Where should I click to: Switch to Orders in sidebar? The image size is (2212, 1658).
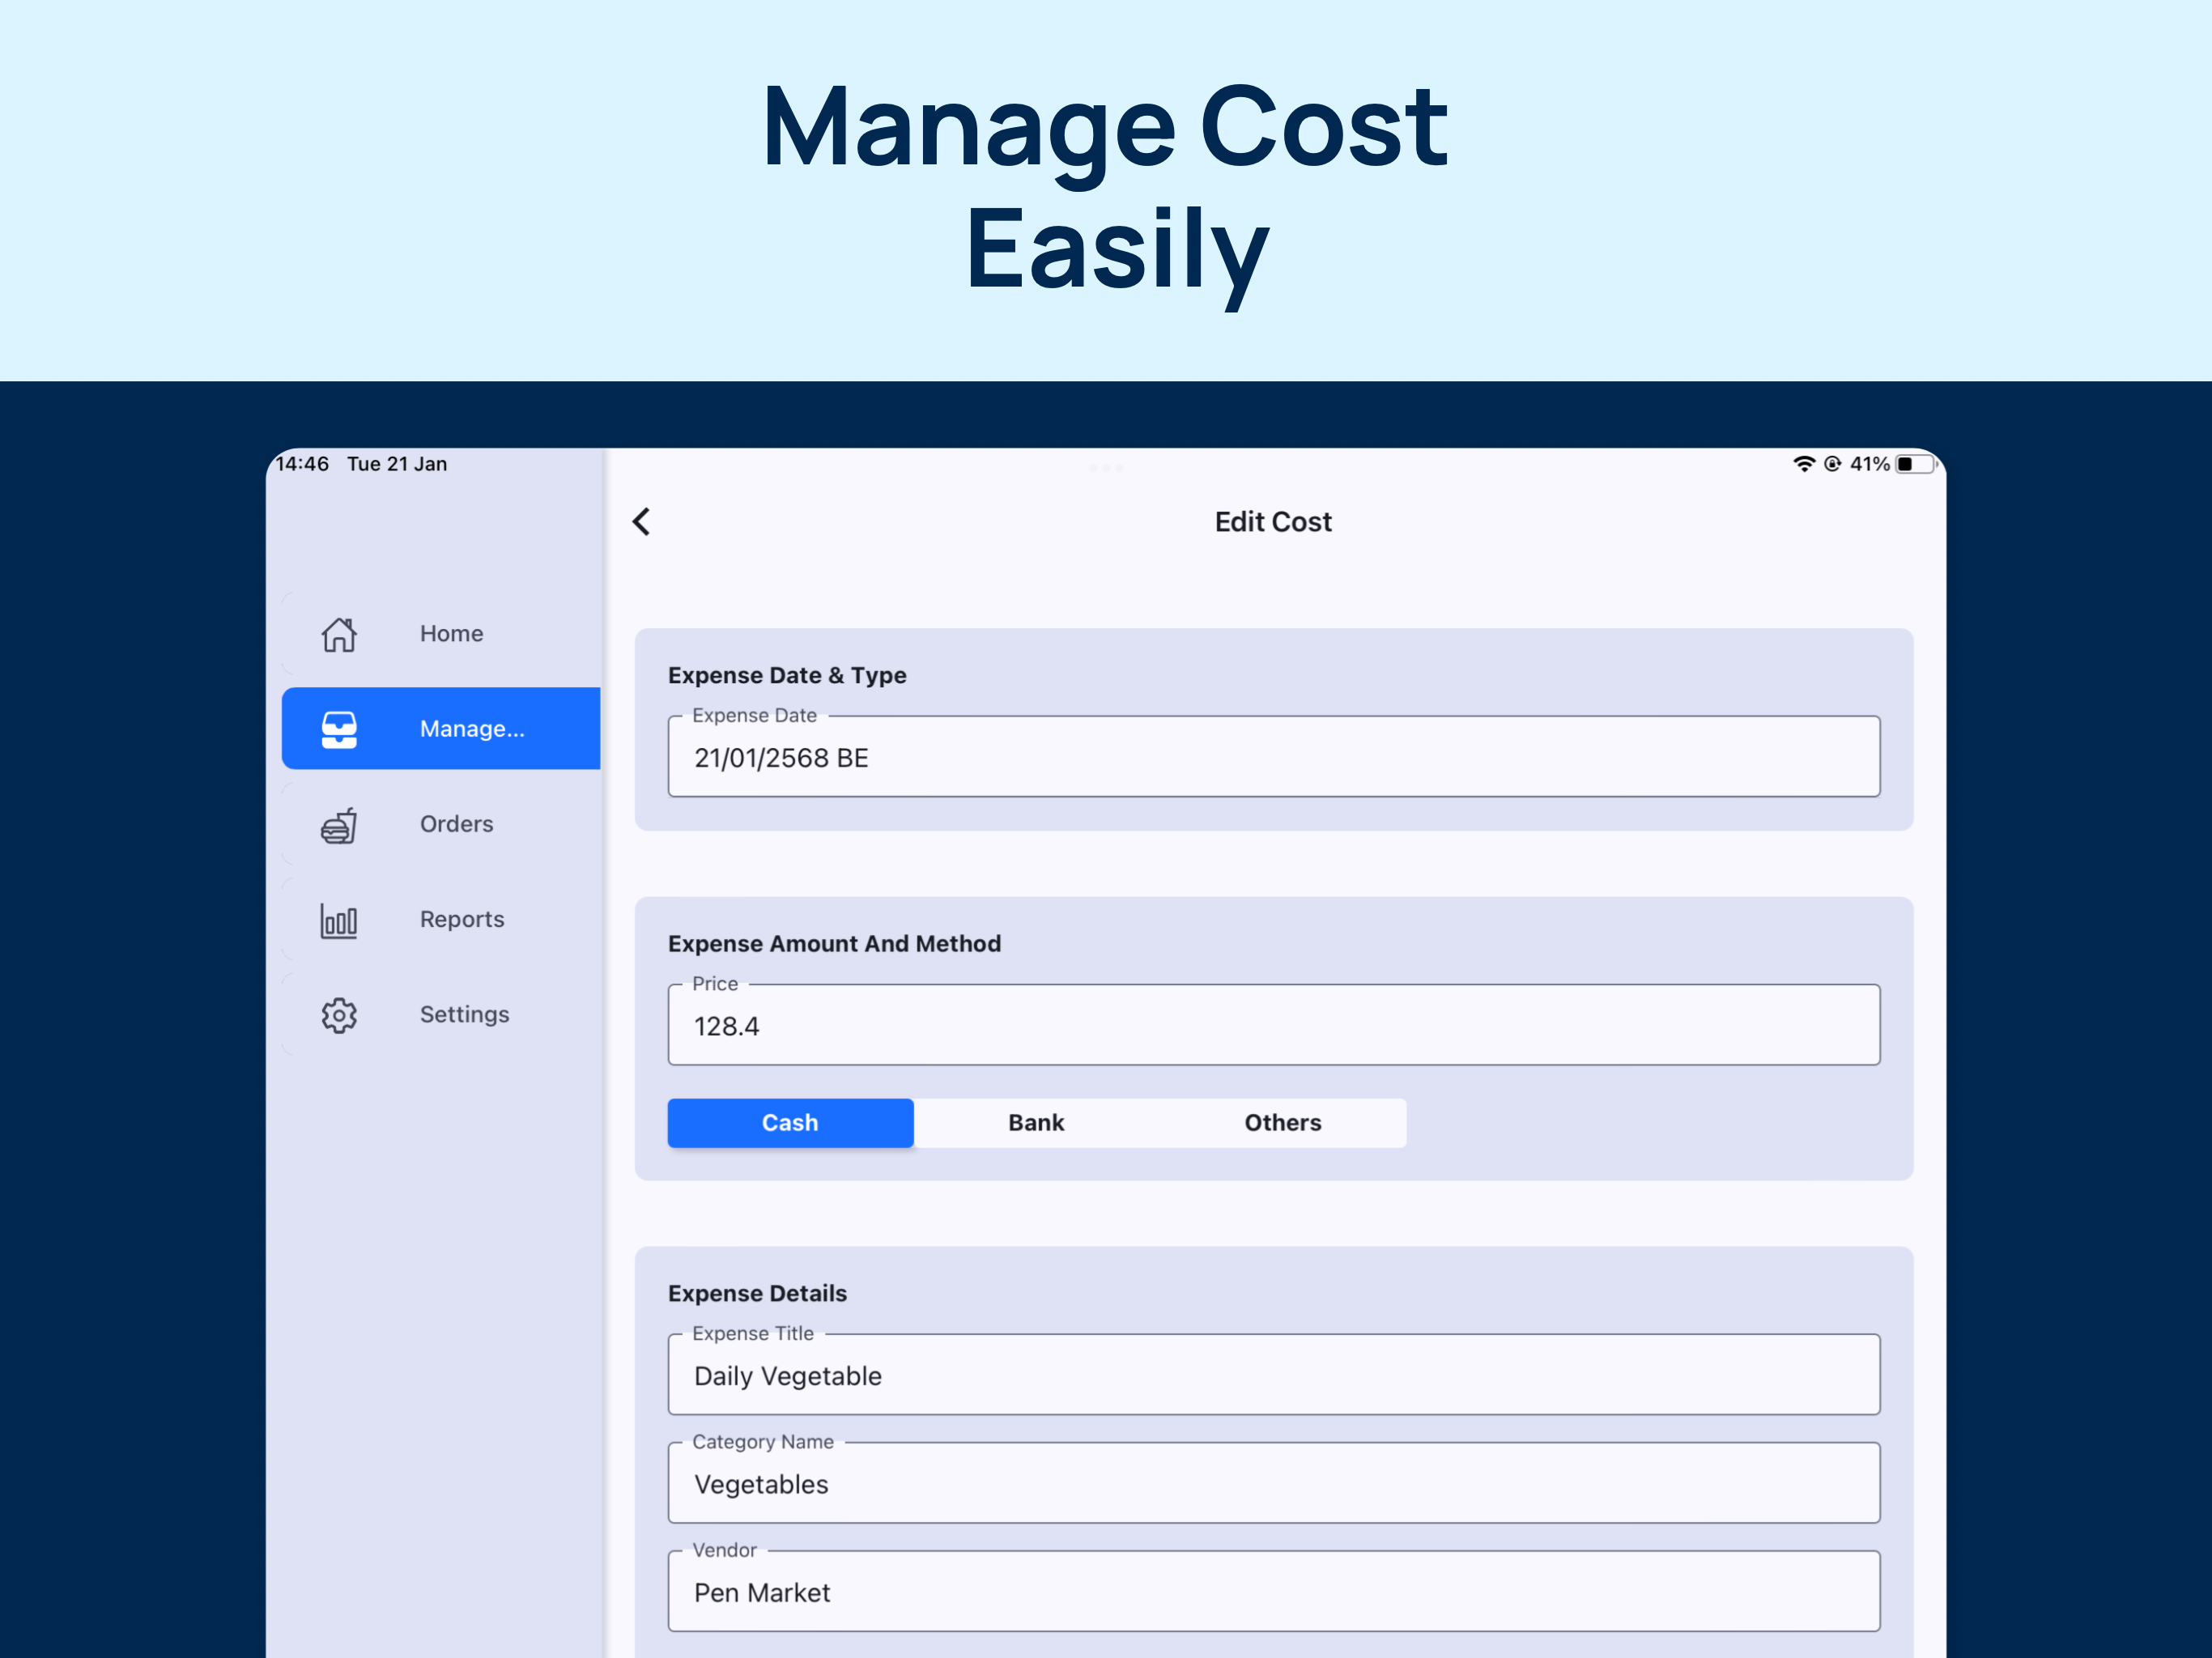[x=441, y=824]
